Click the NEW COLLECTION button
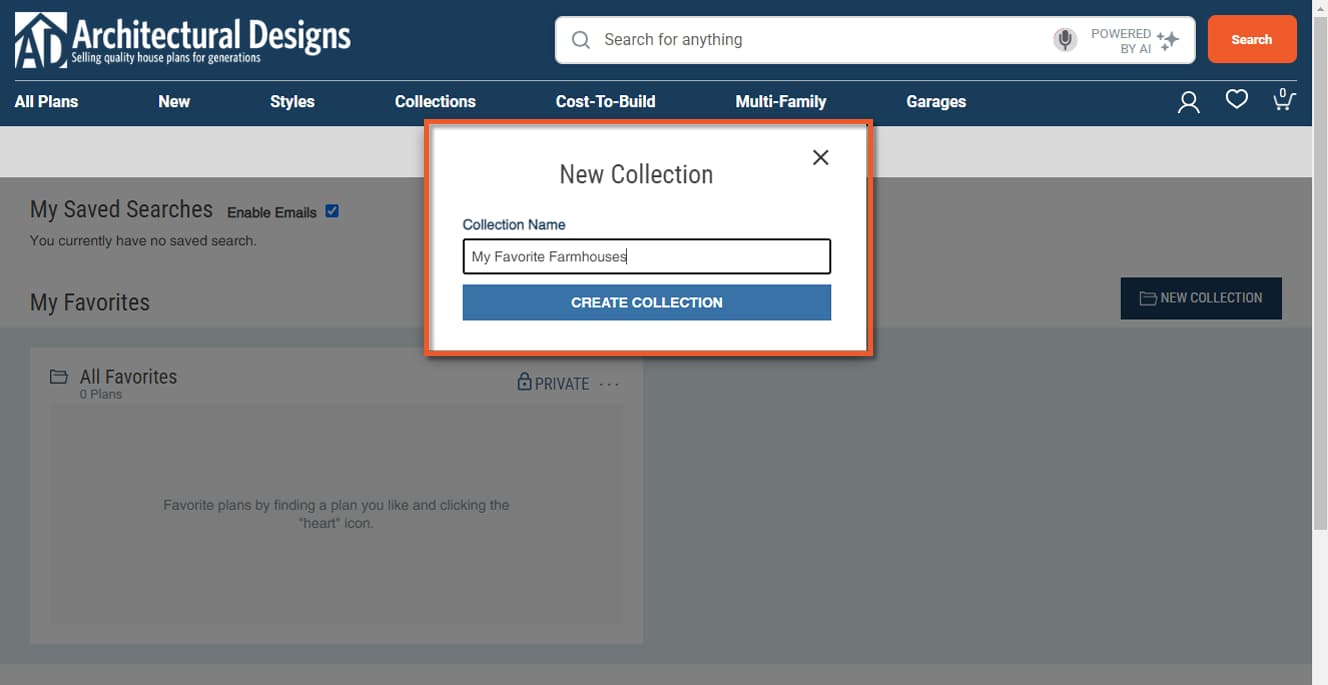The height and width of the screenshot is (685, 1328). pyautogui.click(x=1200, y=298)
